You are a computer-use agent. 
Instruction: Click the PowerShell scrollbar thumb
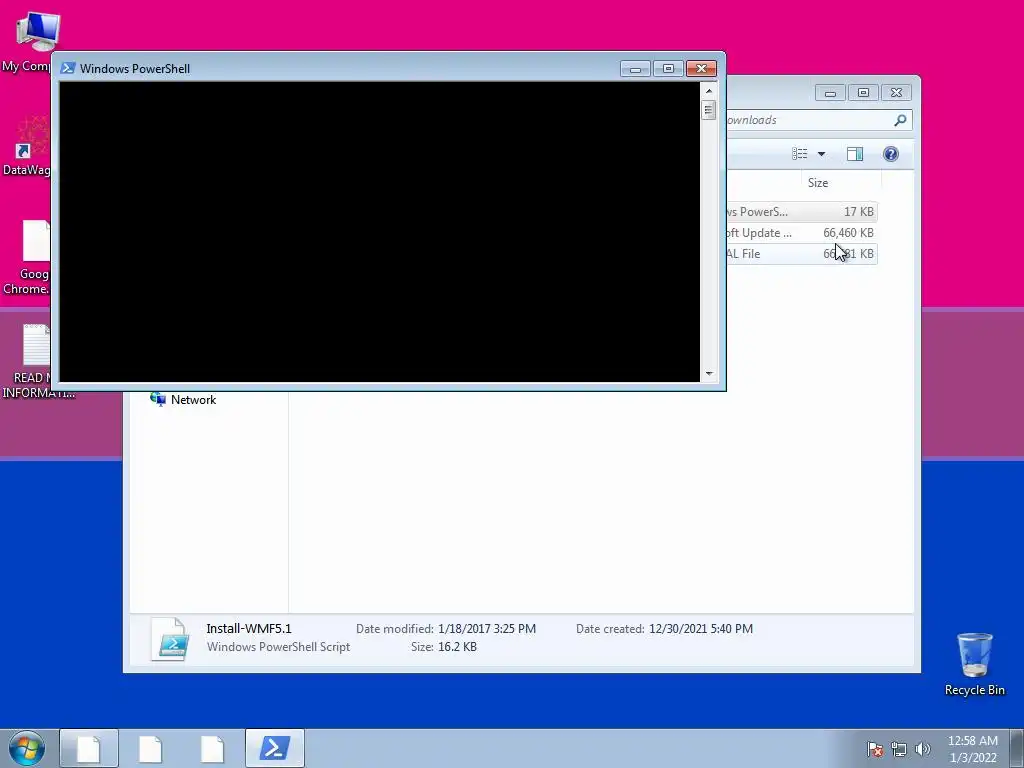coord(709,110)
